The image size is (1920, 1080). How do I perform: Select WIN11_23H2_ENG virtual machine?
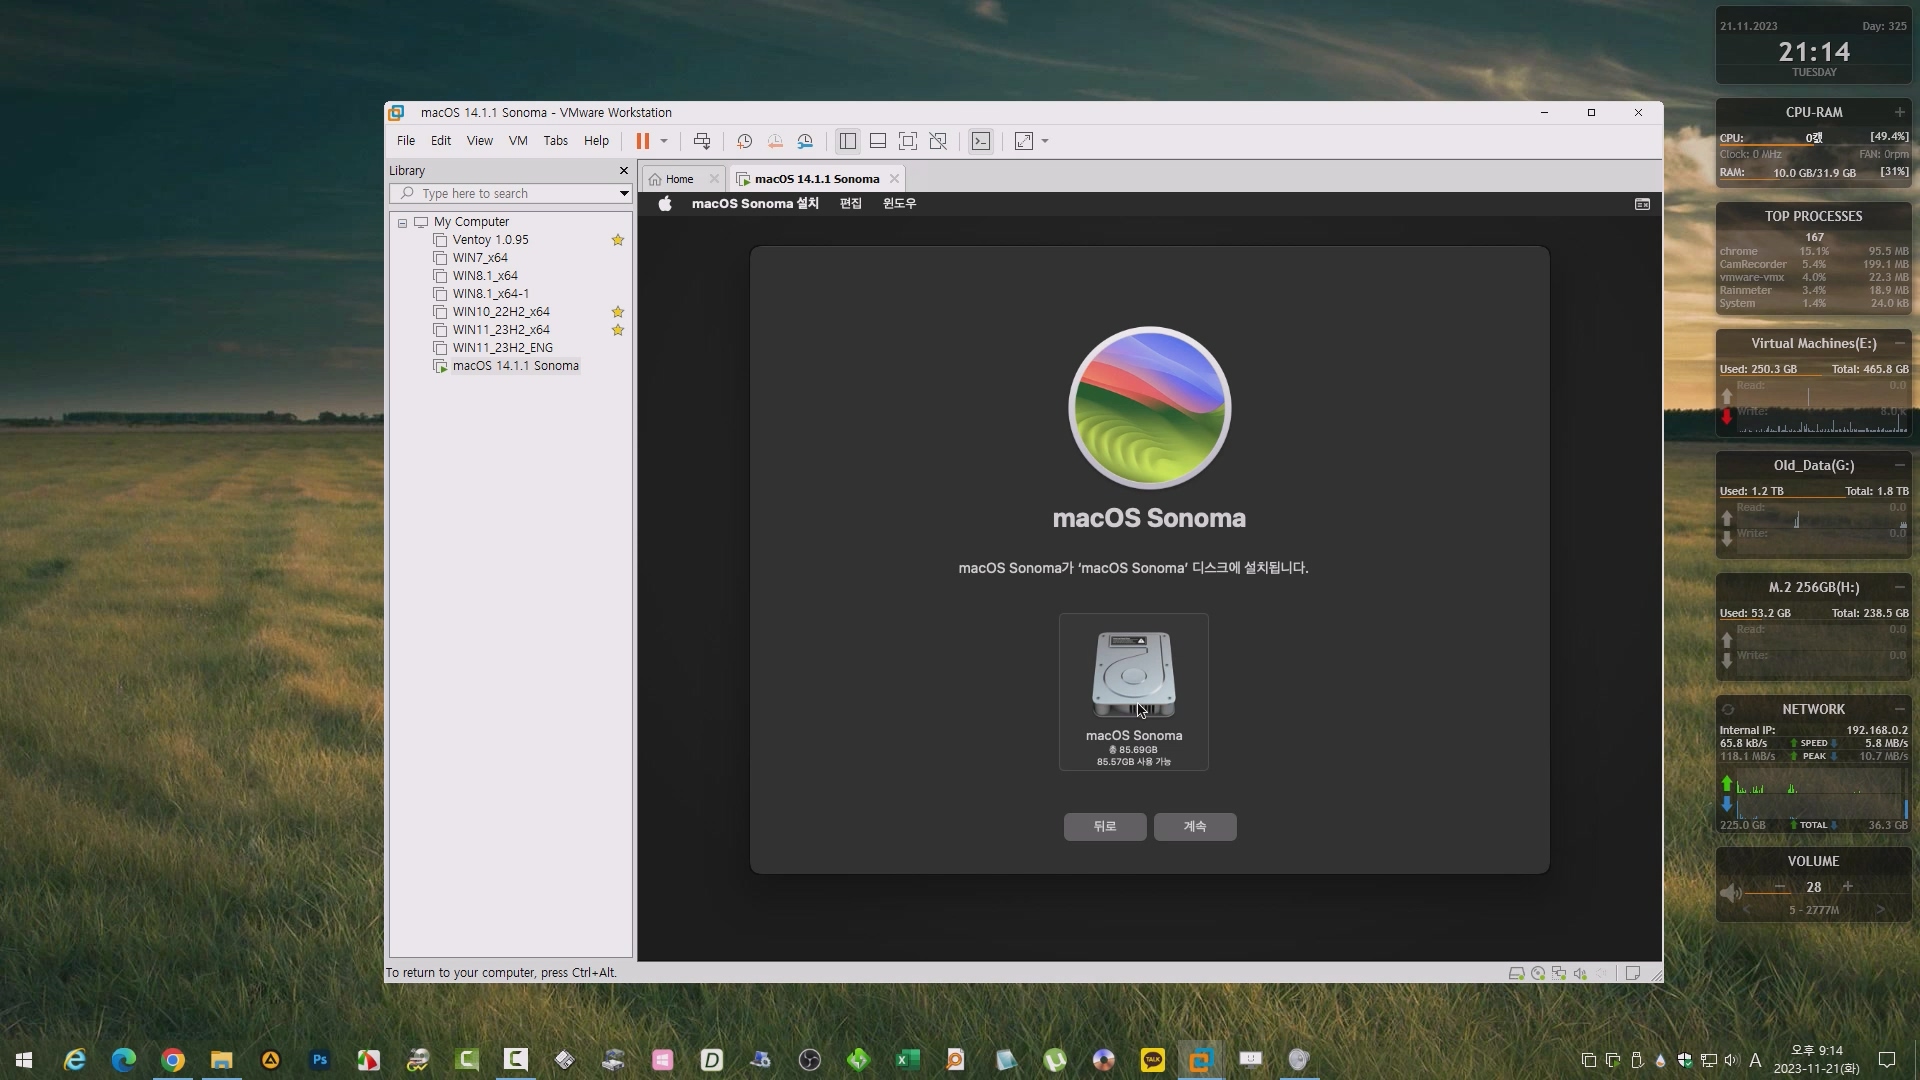tap(502, 348)
